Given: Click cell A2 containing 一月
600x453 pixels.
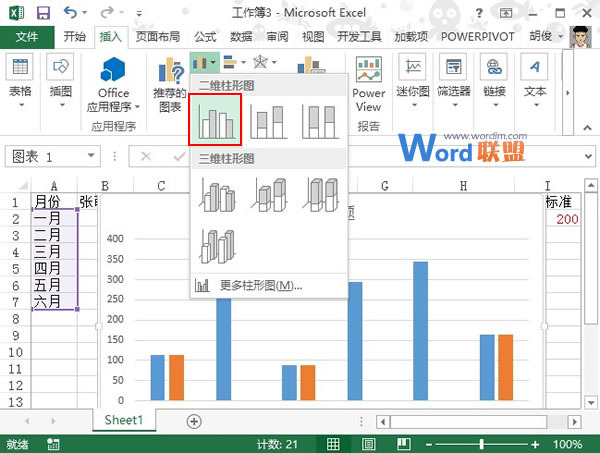Looking at the screenshot, I should pyautogui.click(x=54, y=219).
